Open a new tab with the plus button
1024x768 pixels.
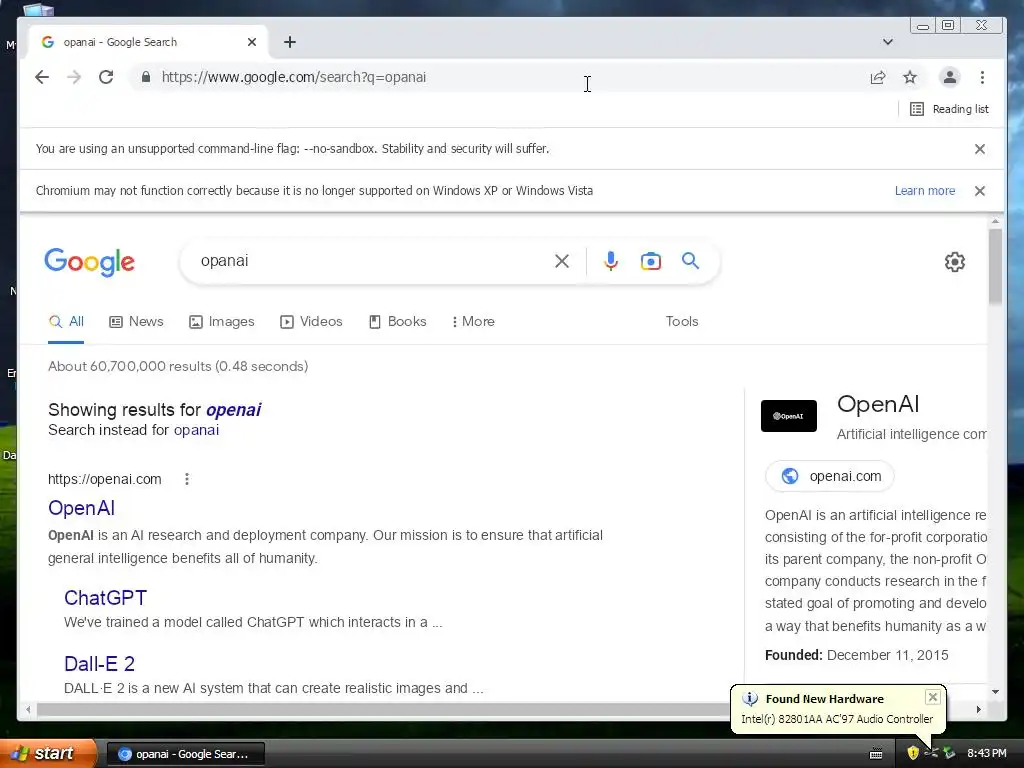click(290, 42)
